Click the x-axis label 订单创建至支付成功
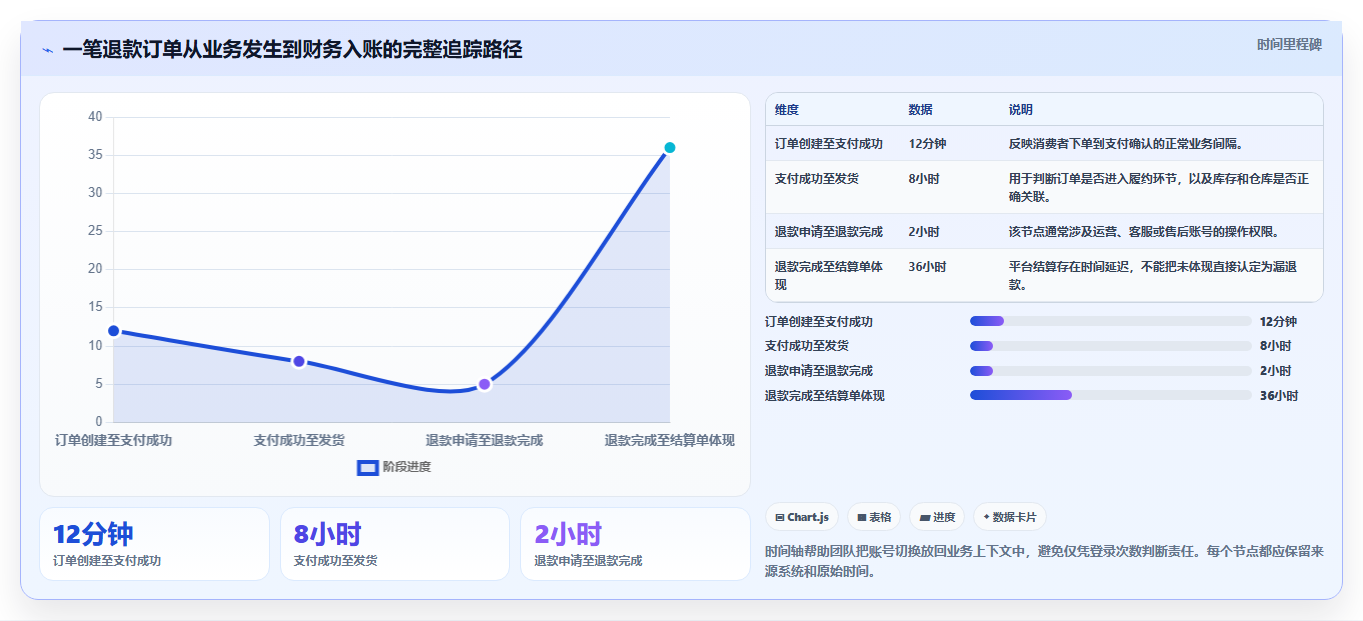Viewport: 1363px width, 621px height. click(113, 441)
